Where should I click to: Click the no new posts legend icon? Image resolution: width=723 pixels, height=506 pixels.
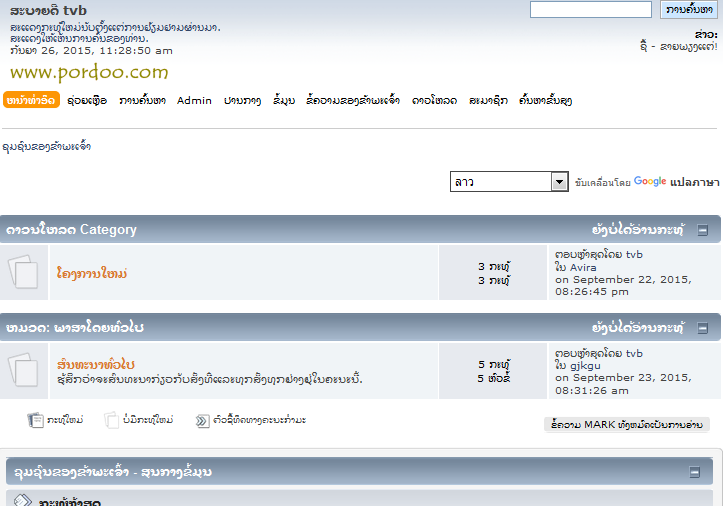[x=111, y=420]
